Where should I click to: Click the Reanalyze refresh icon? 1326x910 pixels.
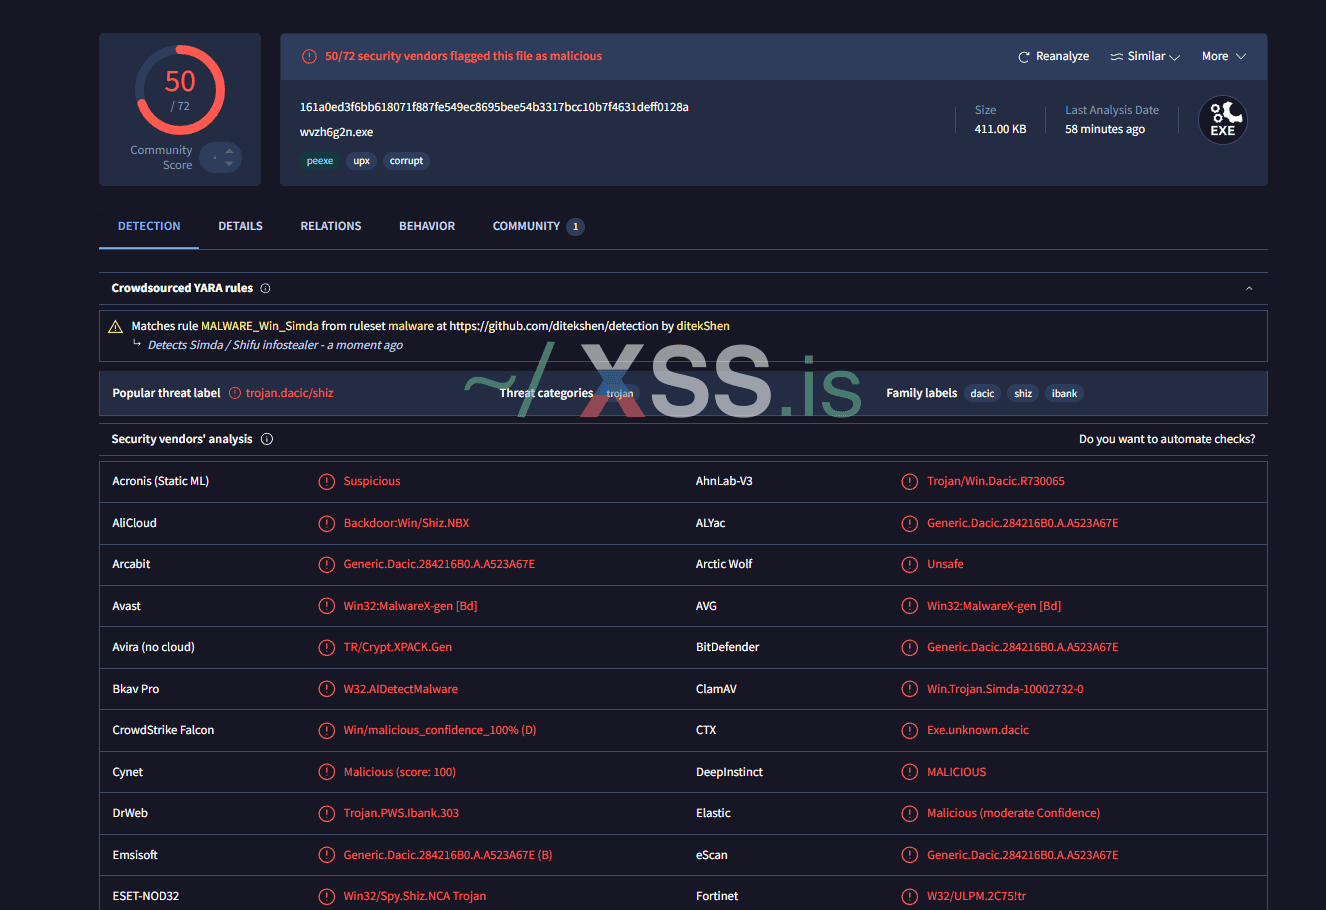tap(1023, 57)
